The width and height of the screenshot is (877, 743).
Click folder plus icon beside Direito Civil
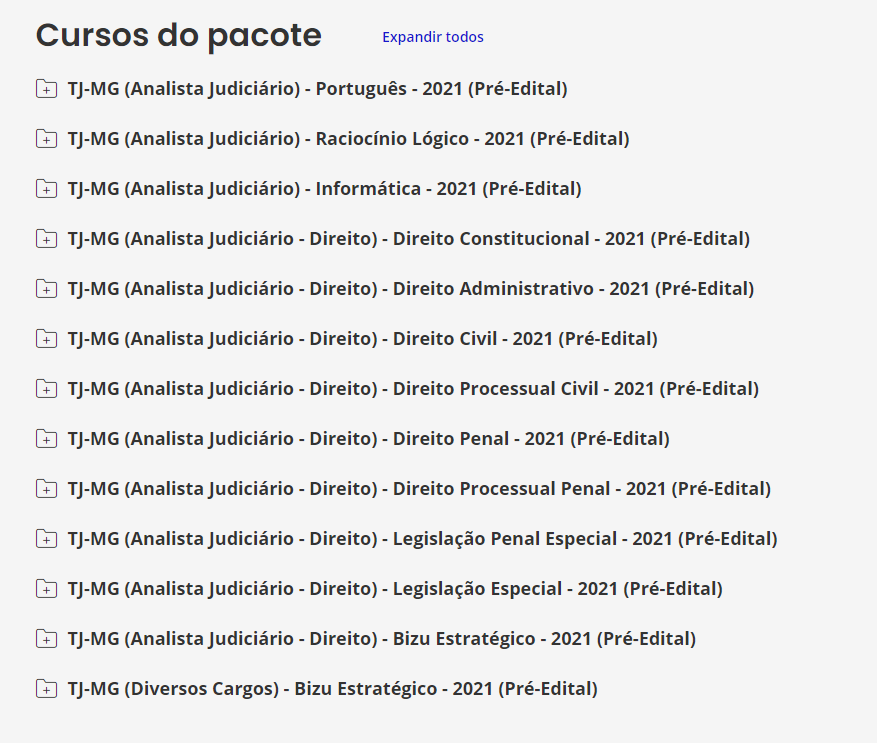pyautogui.click(x=46, y=339)
